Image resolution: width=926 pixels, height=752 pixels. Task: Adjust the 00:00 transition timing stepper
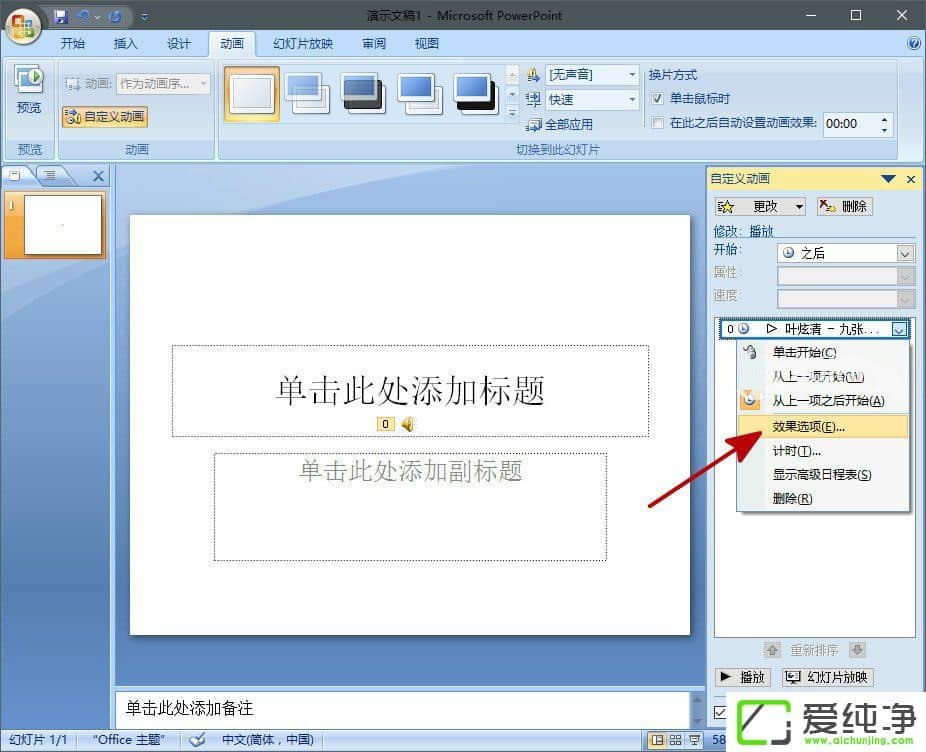(882, 124)
